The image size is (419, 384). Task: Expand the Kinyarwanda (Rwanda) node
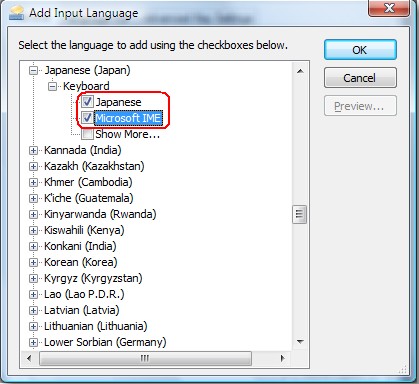33,214
